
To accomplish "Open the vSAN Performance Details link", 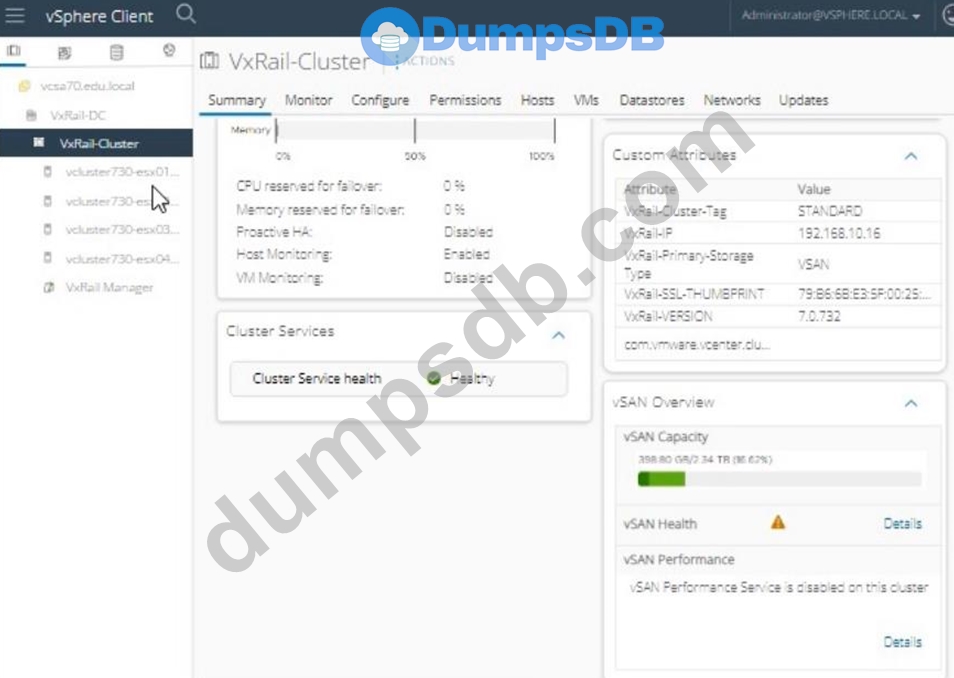I will [902, 642].
